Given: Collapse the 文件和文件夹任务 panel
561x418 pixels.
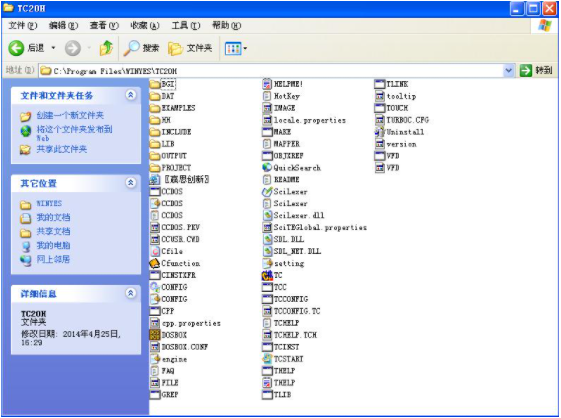Looking at the screenshot, I should tap(131, 95).
